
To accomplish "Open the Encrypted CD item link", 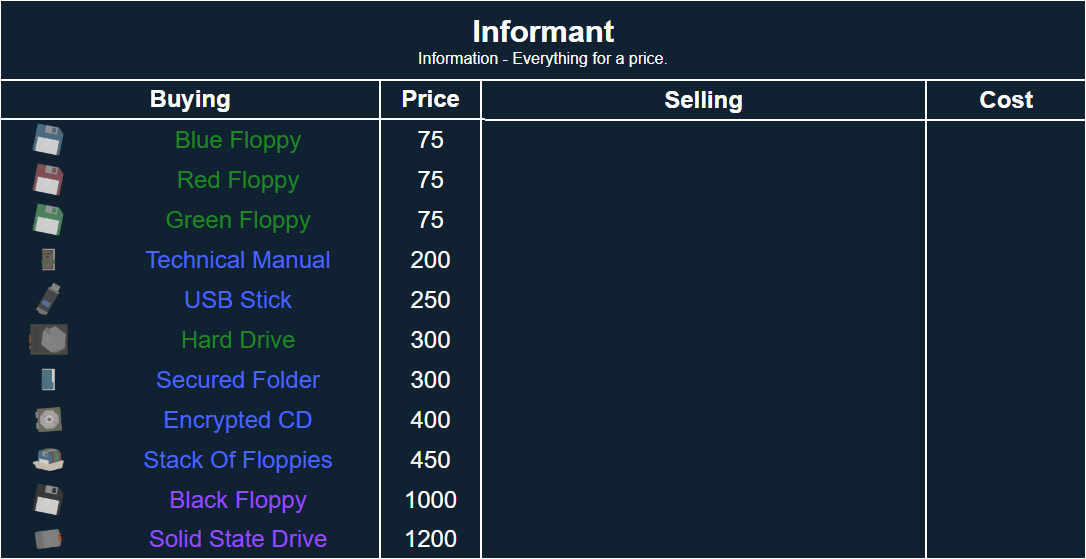I will coord(238,420).
